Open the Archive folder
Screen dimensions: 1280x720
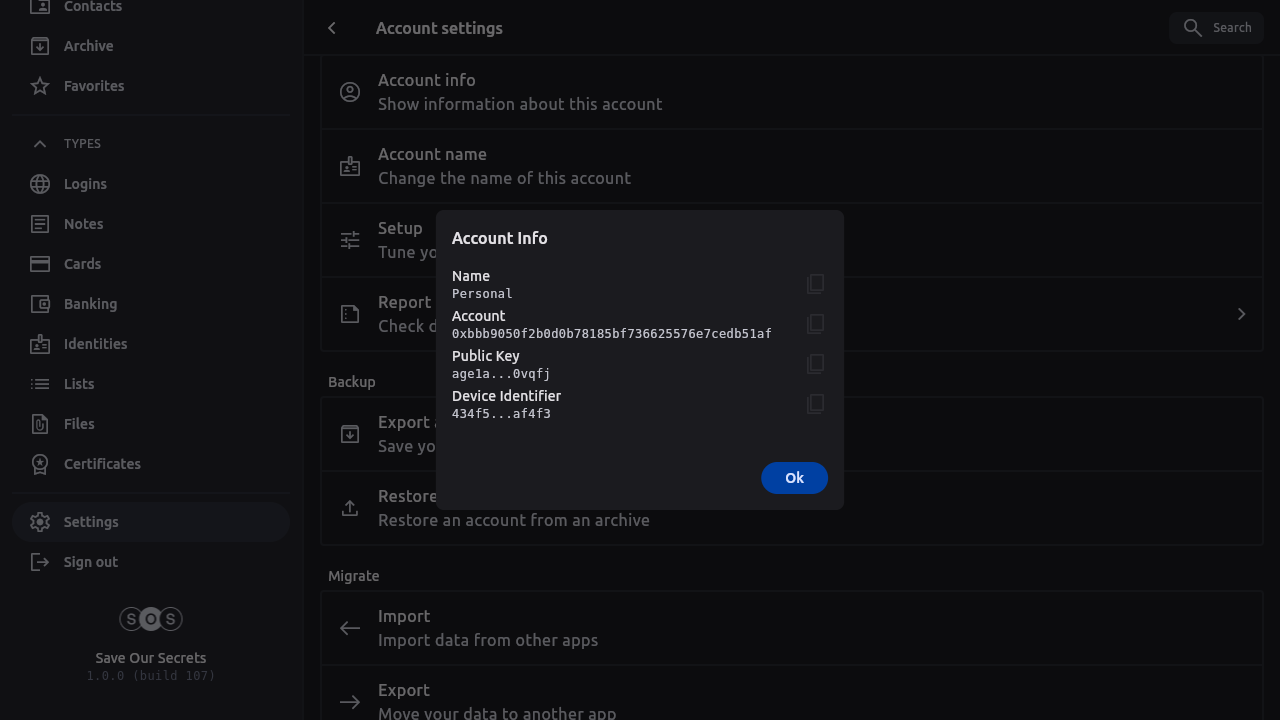88,46
